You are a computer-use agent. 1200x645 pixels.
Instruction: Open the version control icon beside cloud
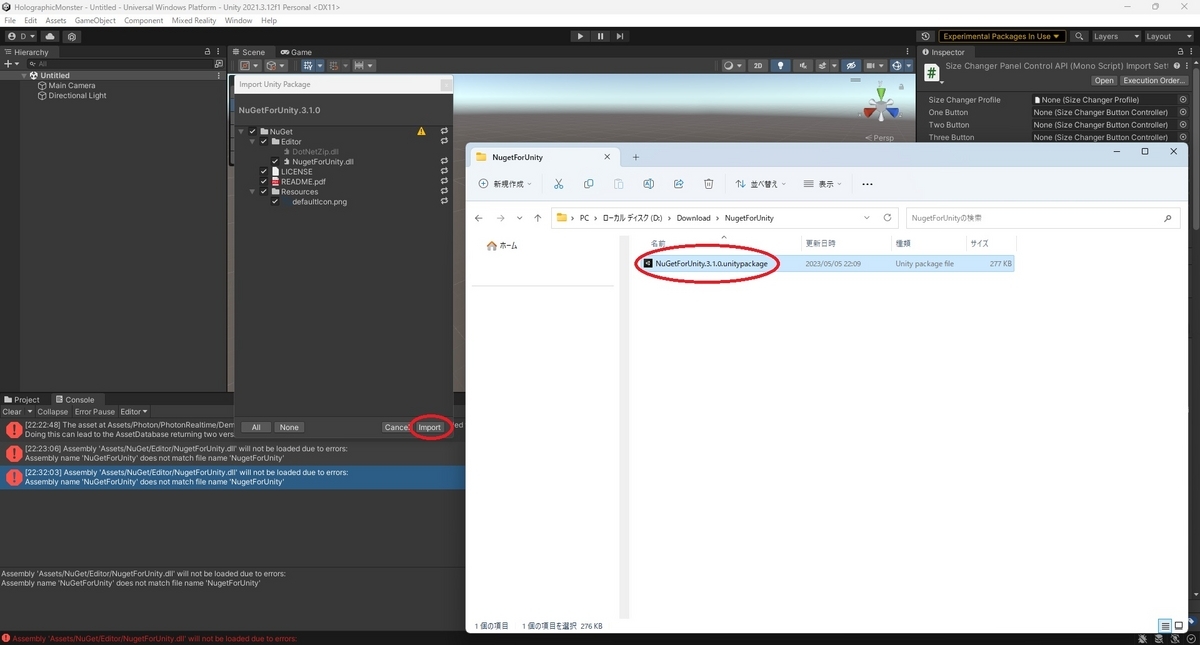point(72,36)
